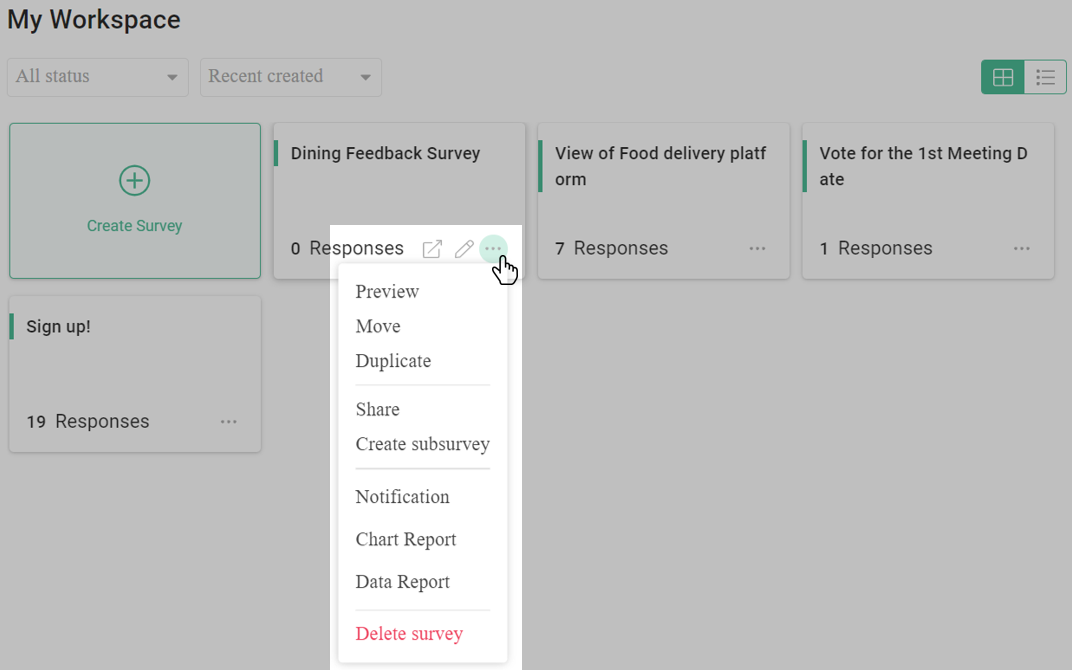Select the grid view icon
This screenshot has width=1072, height=670.
(1002, 76)
